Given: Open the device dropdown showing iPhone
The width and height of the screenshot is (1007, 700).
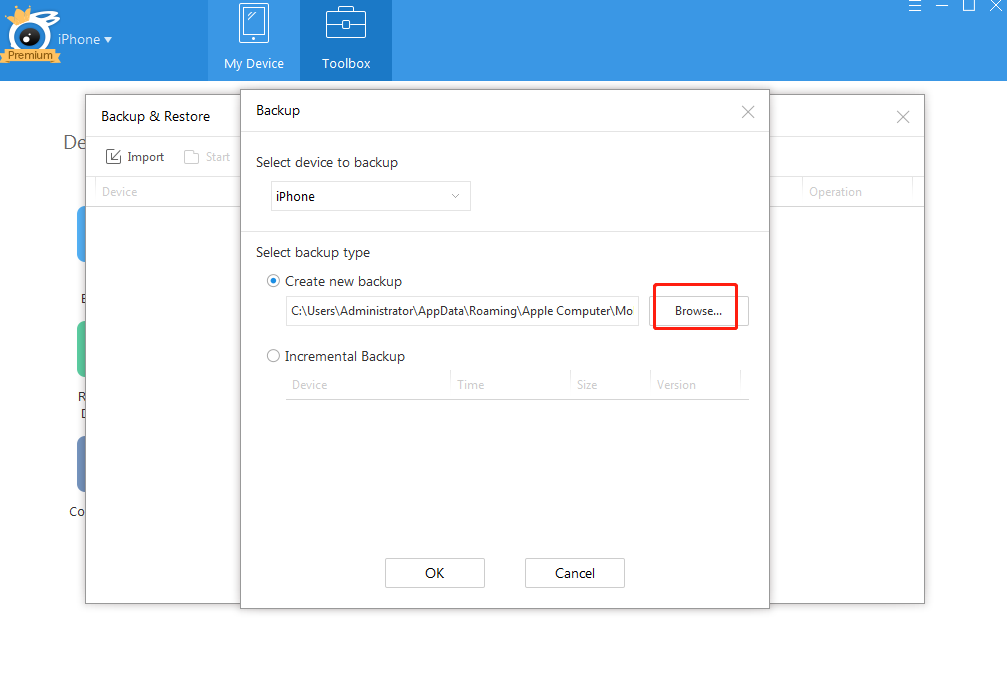Looking at the screenshot, I should tap(371, 196).
